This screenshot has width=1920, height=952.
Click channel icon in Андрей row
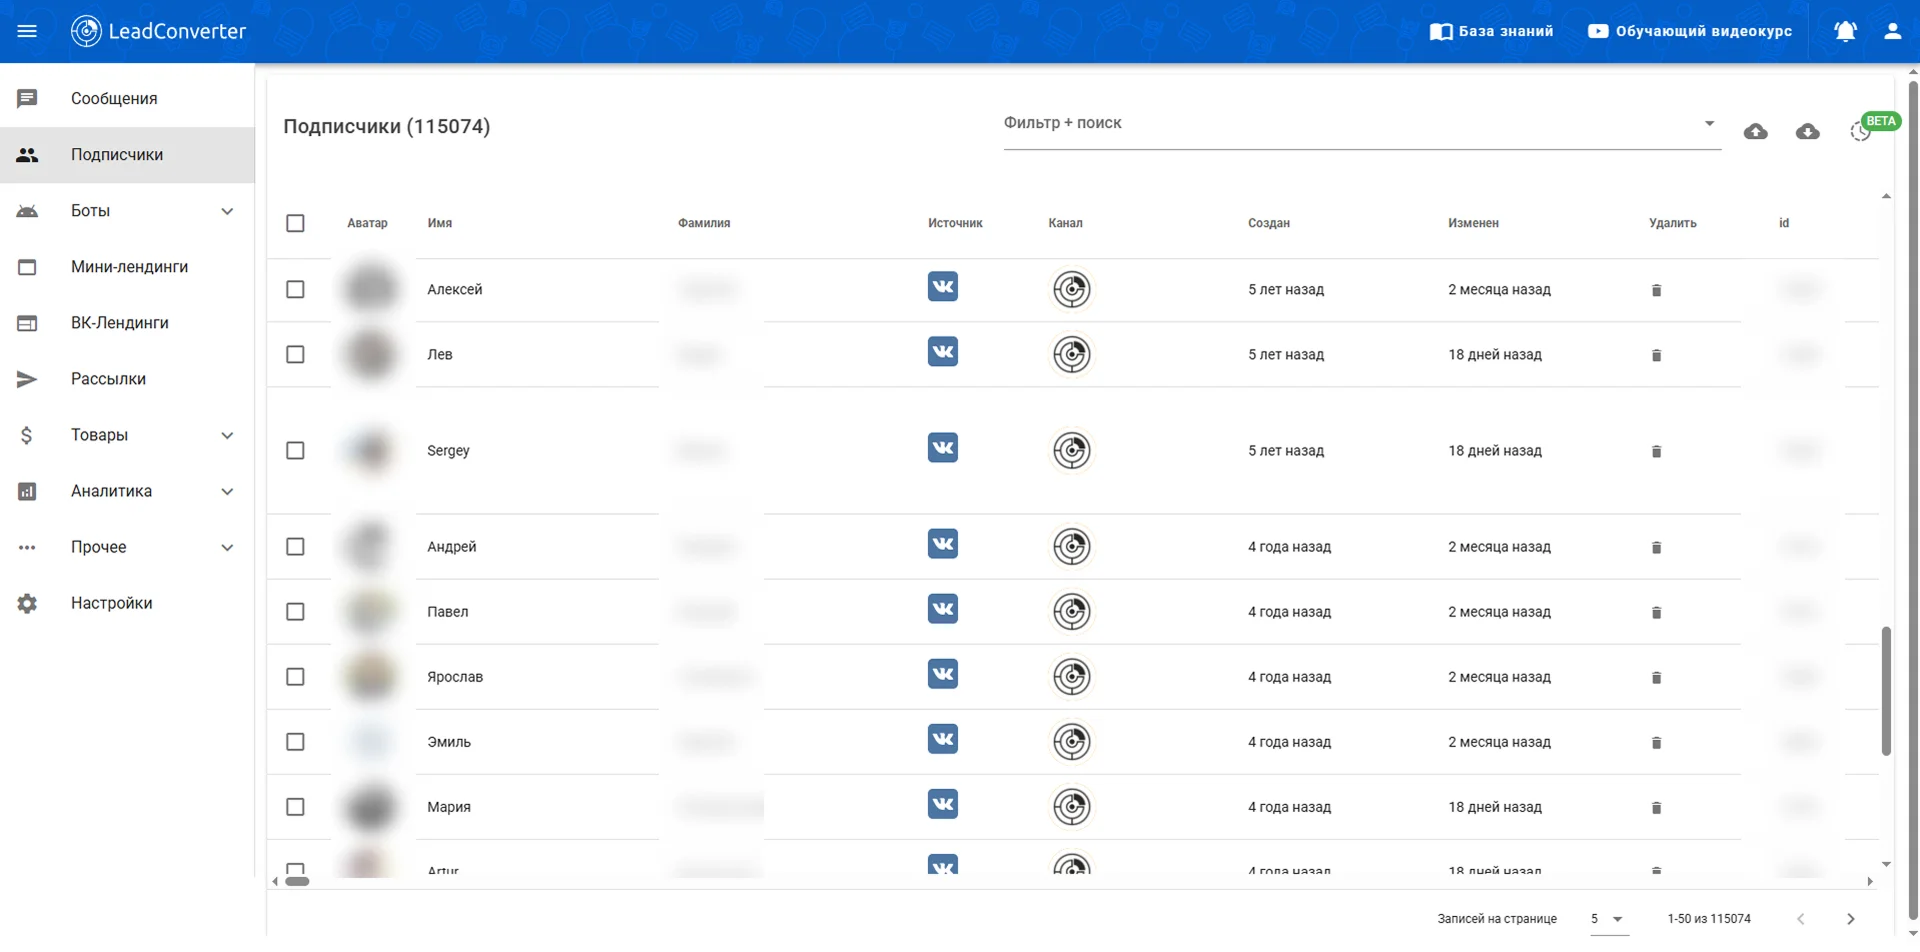tap(1071, 546)
